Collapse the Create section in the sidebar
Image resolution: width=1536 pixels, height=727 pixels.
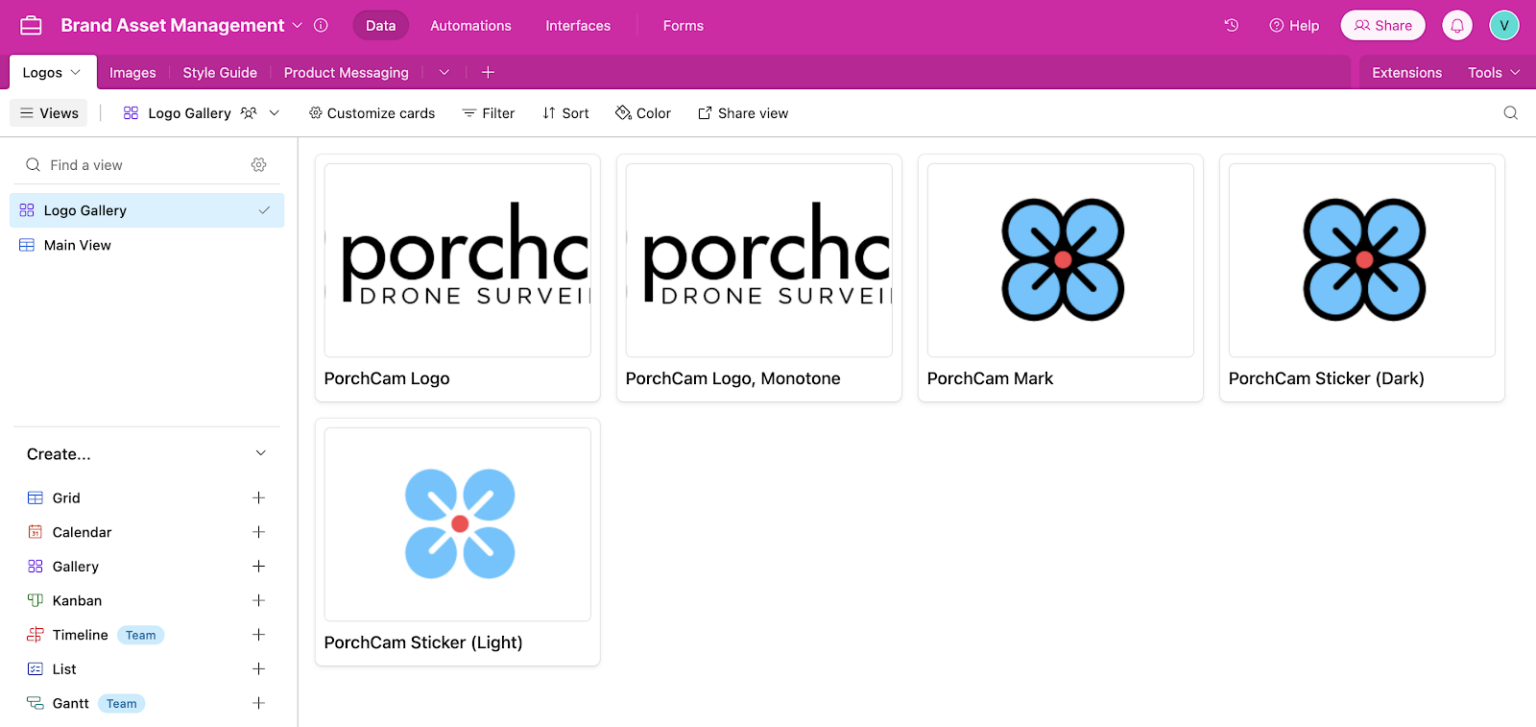point(260,453)
